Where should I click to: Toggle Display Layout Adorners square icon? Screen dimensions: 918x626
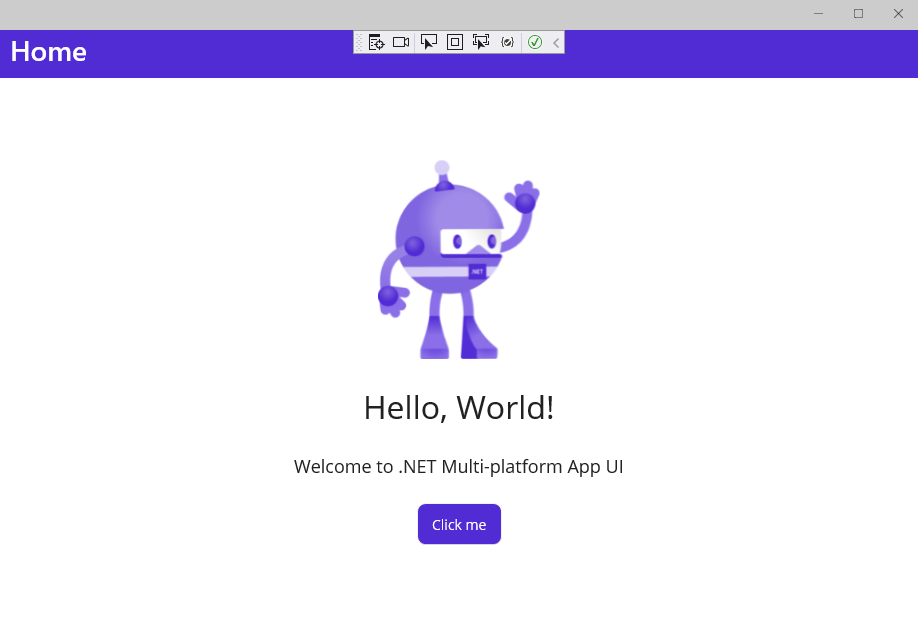tap(454, 42)
